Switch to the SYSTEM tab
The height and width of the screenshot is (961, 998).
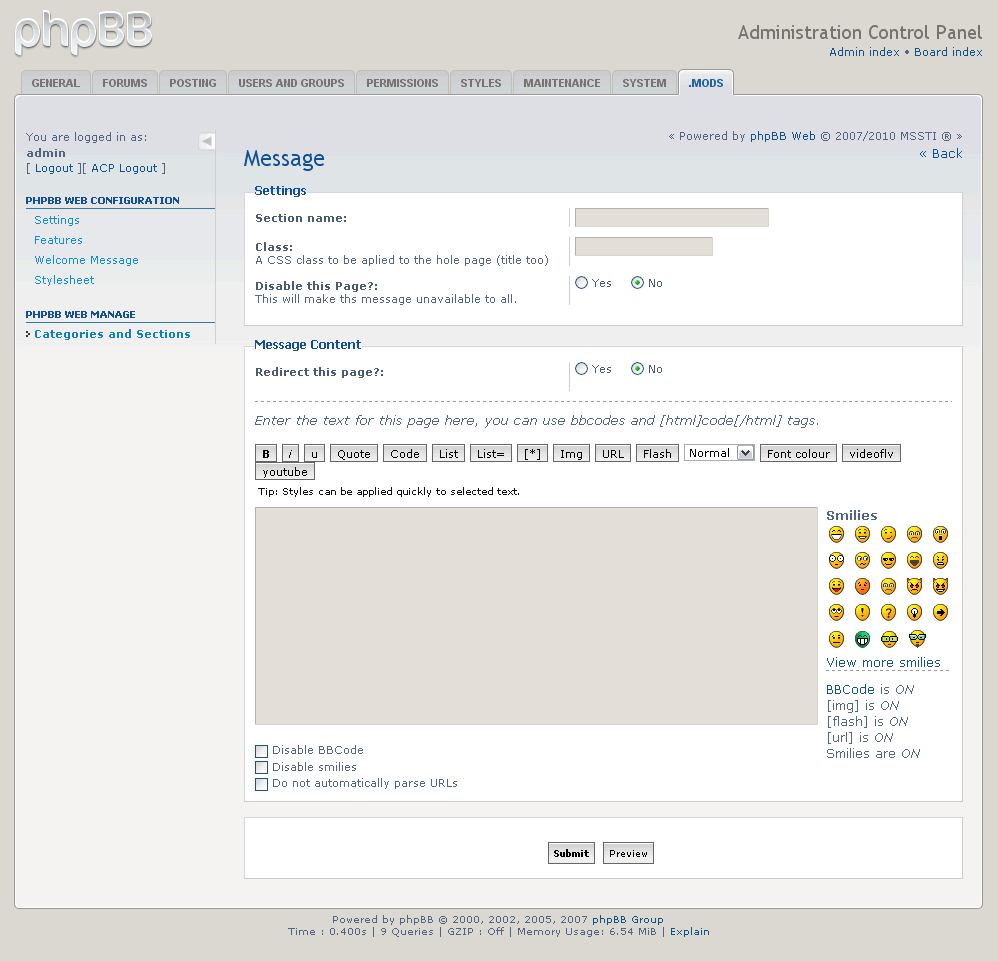pos(644,83)
